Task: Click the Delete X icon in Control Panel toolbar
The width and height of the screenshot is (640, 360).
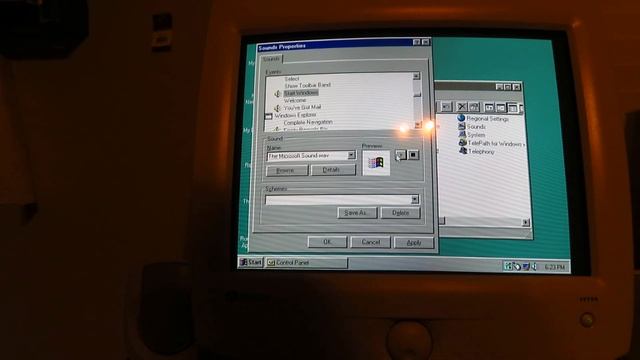Action: tap(461, 107)
